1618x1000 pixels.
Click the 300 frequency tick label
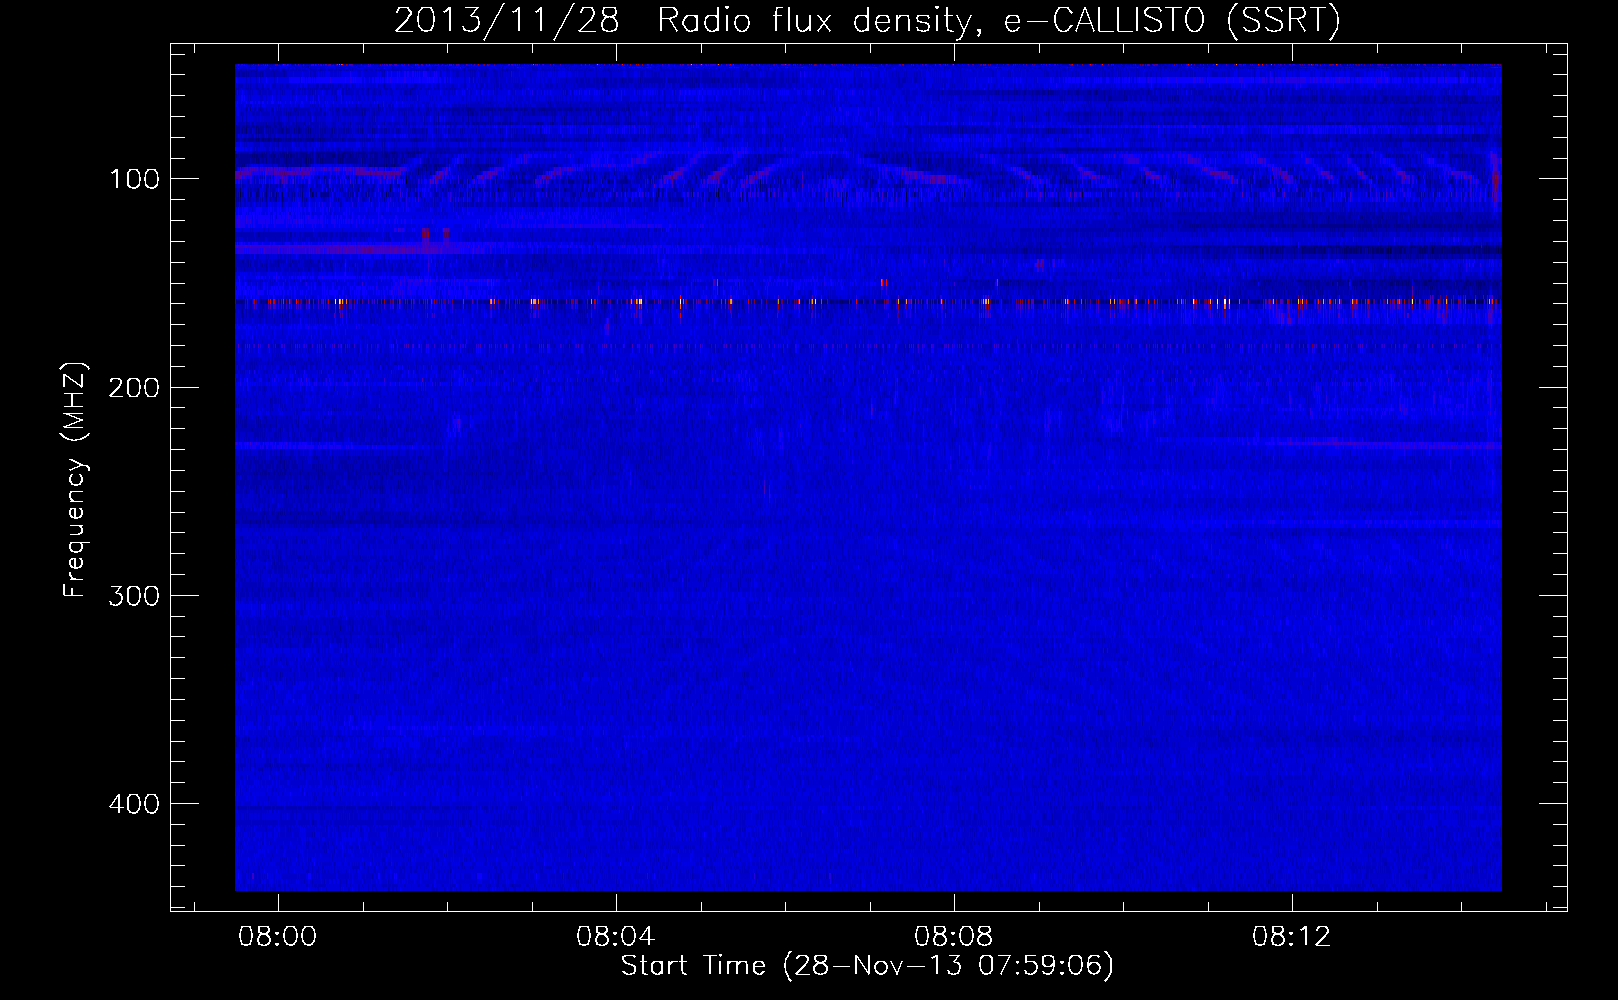click(134, 596)
